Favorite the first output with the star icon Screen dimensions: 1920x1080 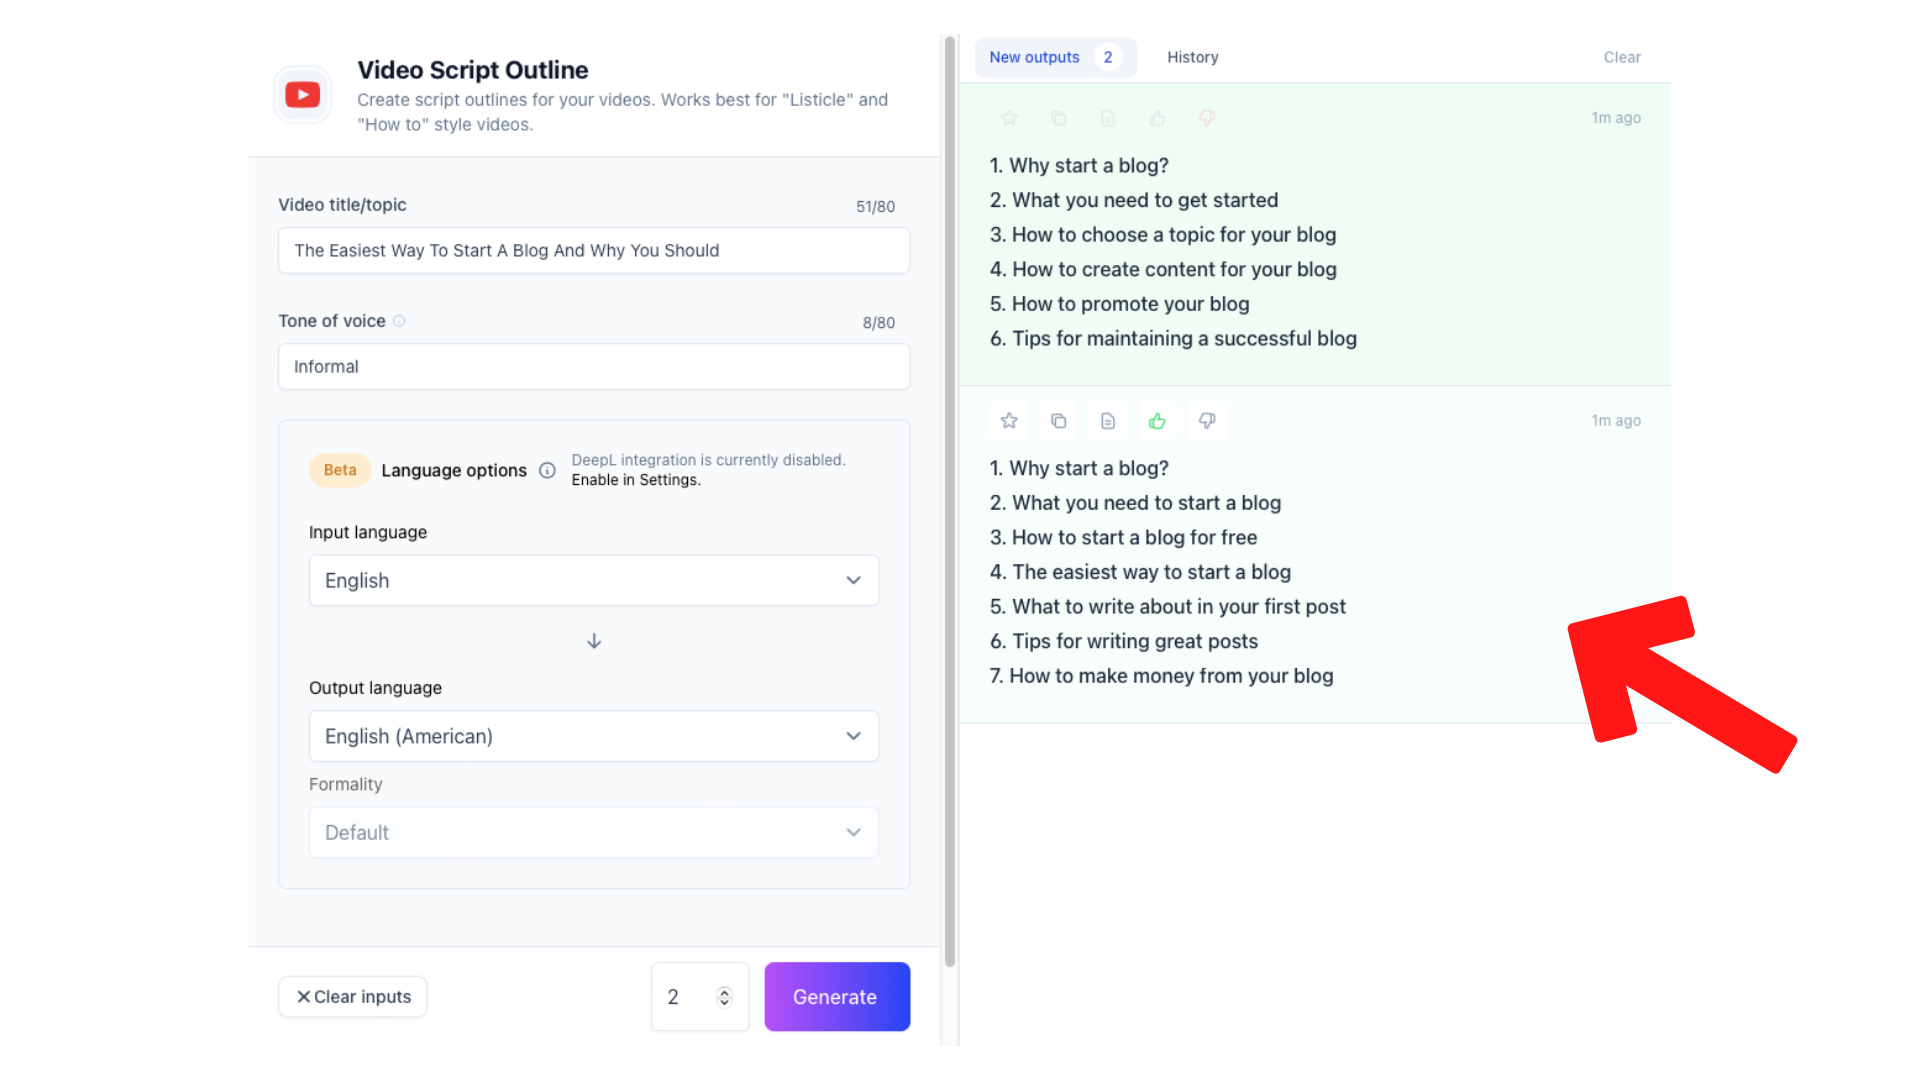pos(1009,117)
